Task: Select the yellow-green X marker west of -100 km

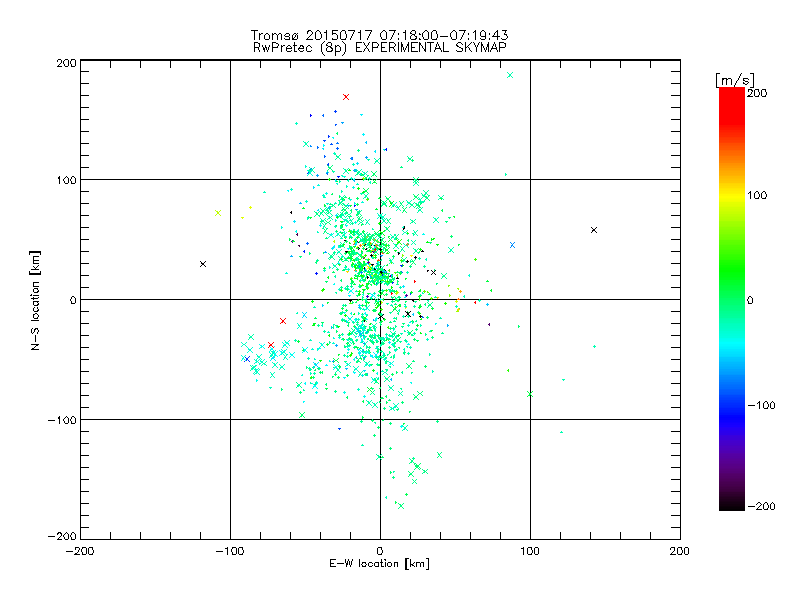Action: [218, 213]
